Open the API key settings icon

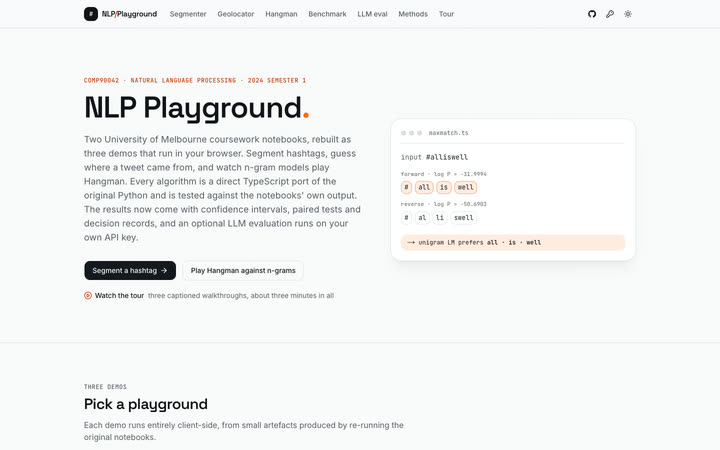(610, 14)
